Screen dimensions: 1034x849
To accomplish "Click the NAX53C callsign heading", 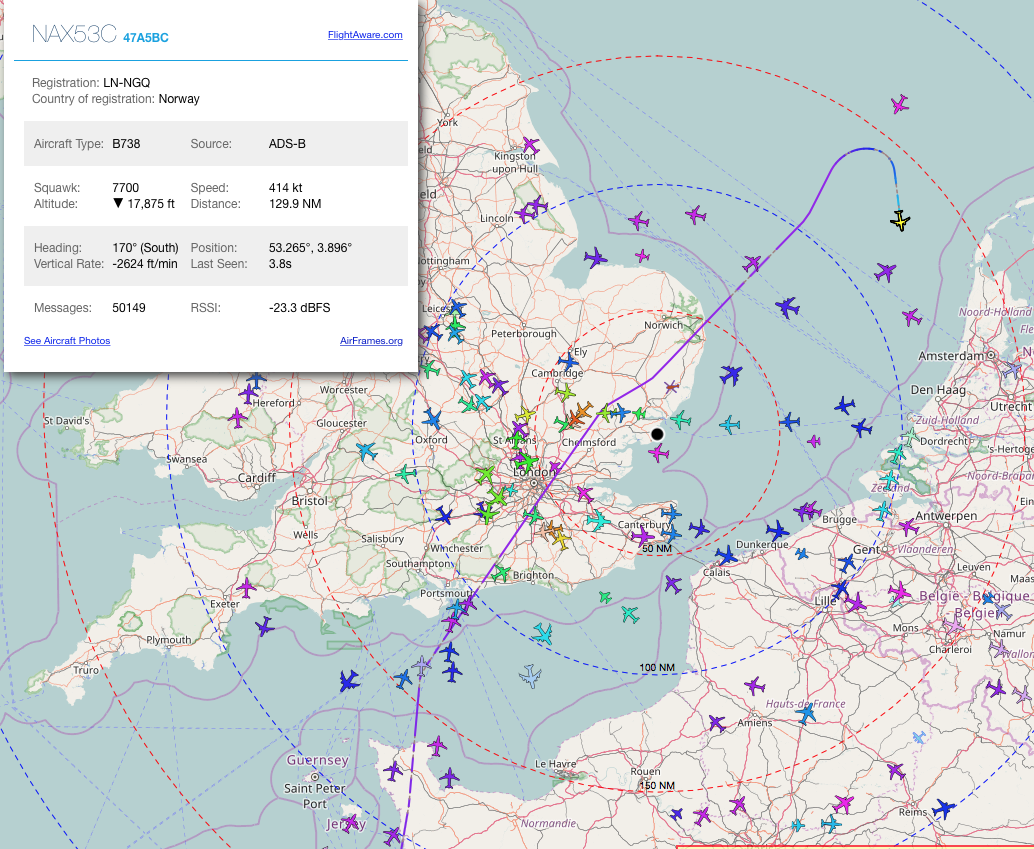I will (75, 34).
